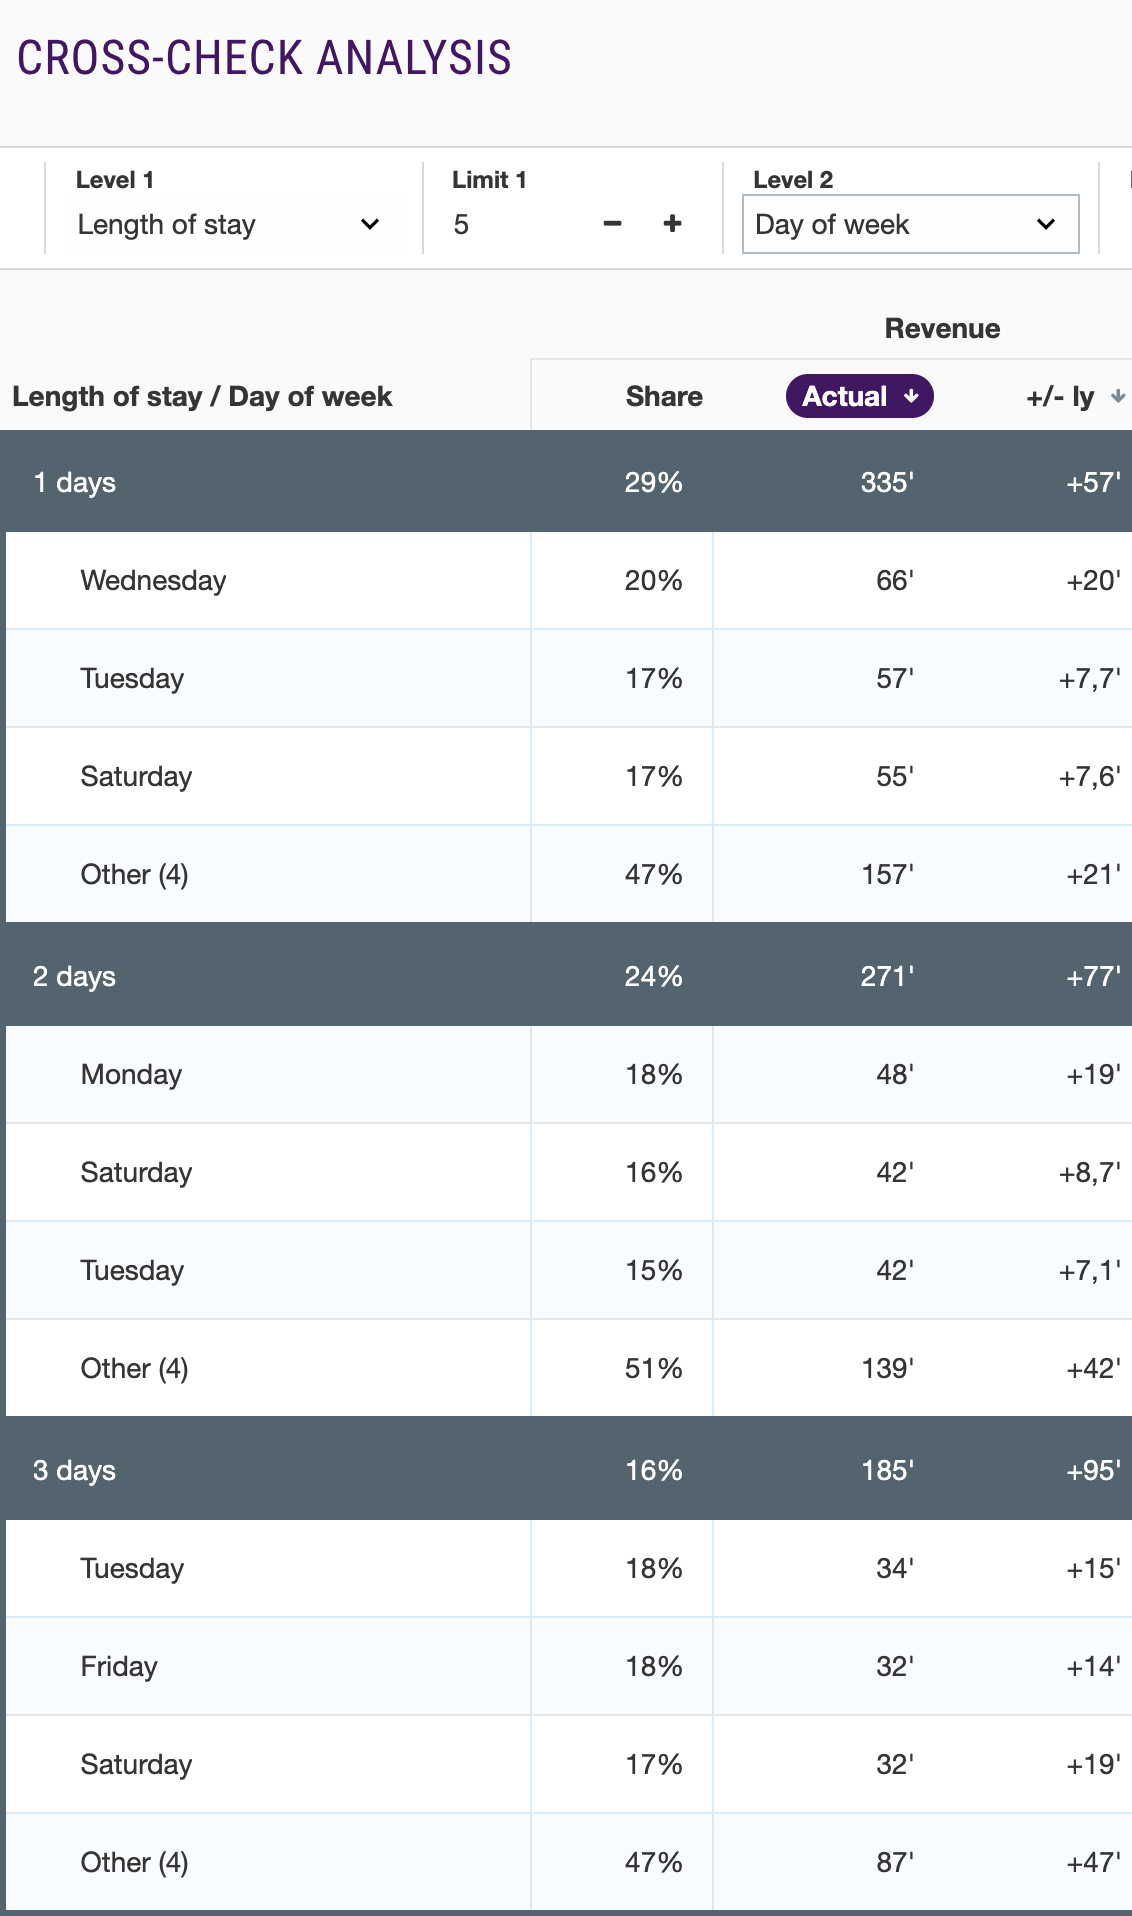Collapse the 3 days group row
This screenshot has width=1132, height=1916.
point(74,1470)
